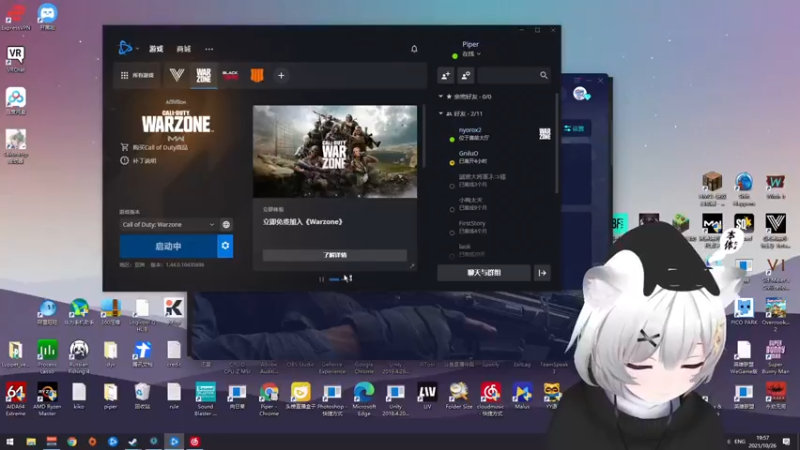
Task: Select the orange Black Ops 4 tab
Action: coord(257,76)
